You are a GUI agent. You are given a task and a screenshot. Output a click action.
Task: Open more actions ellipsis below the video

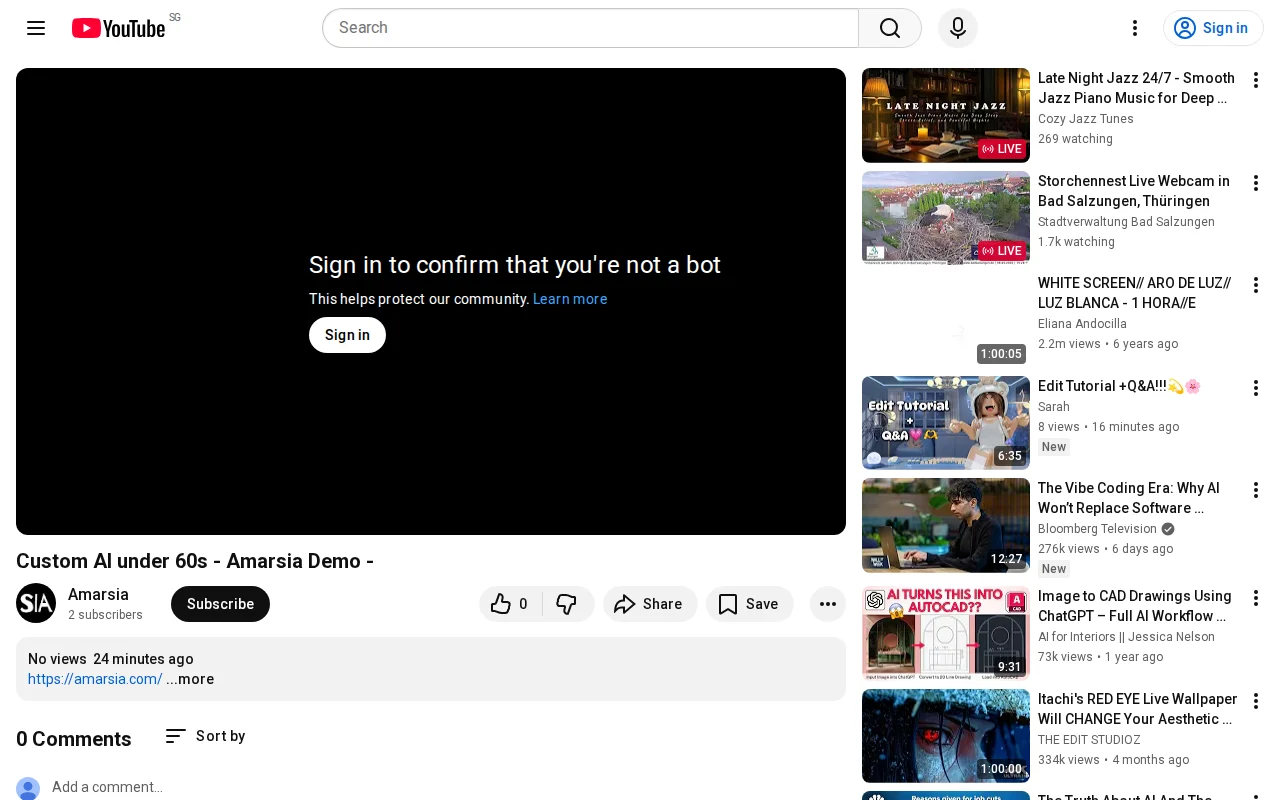point(828,604)
